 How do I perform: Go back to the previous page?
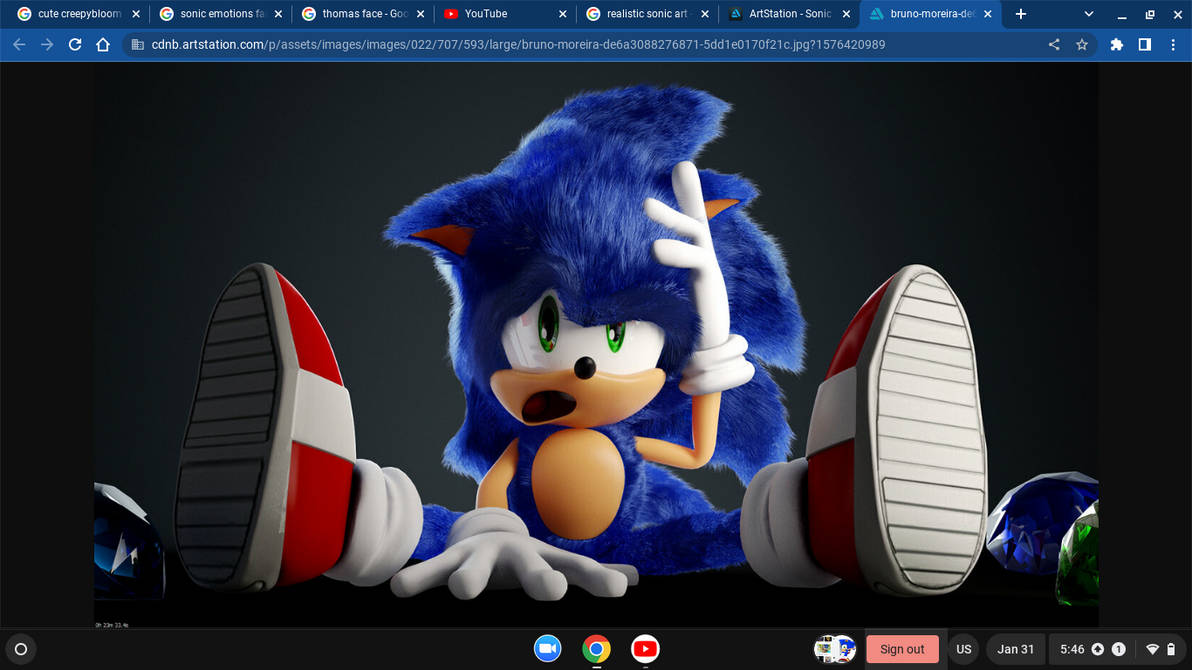[19, 45]
